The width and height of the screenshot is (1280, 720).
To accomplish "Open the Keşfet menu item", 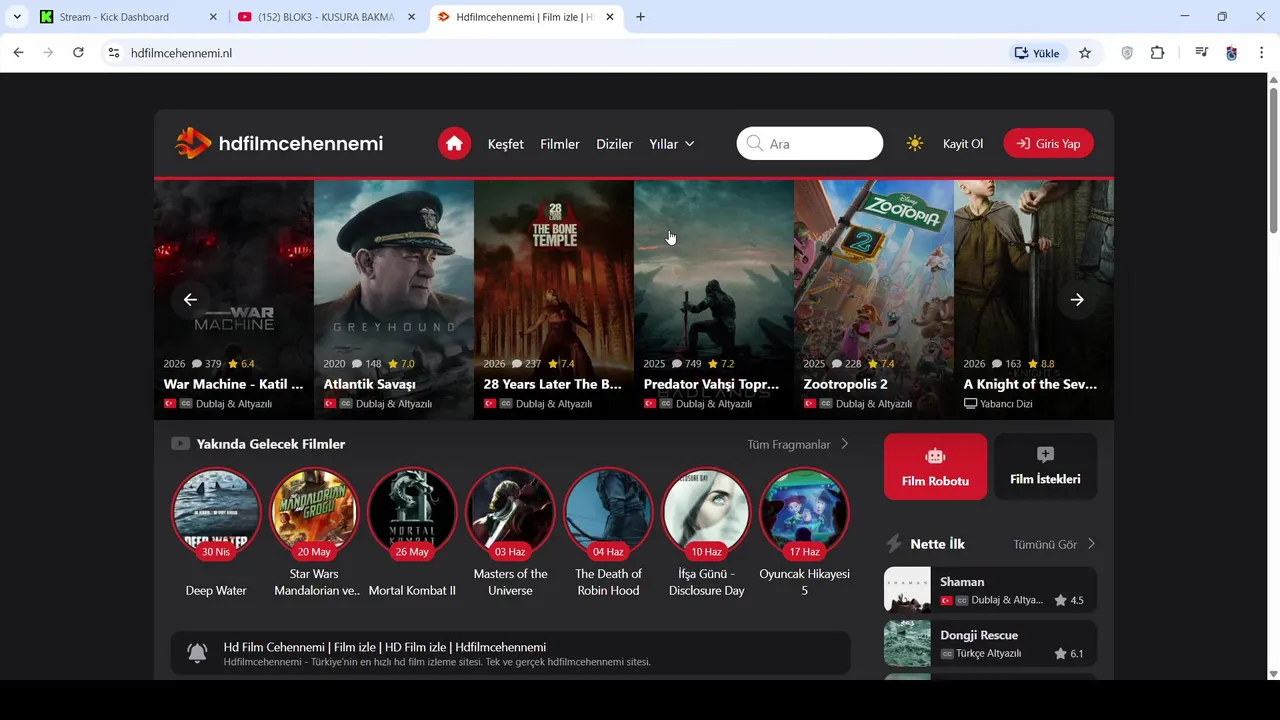I will (x=505, y=144).
